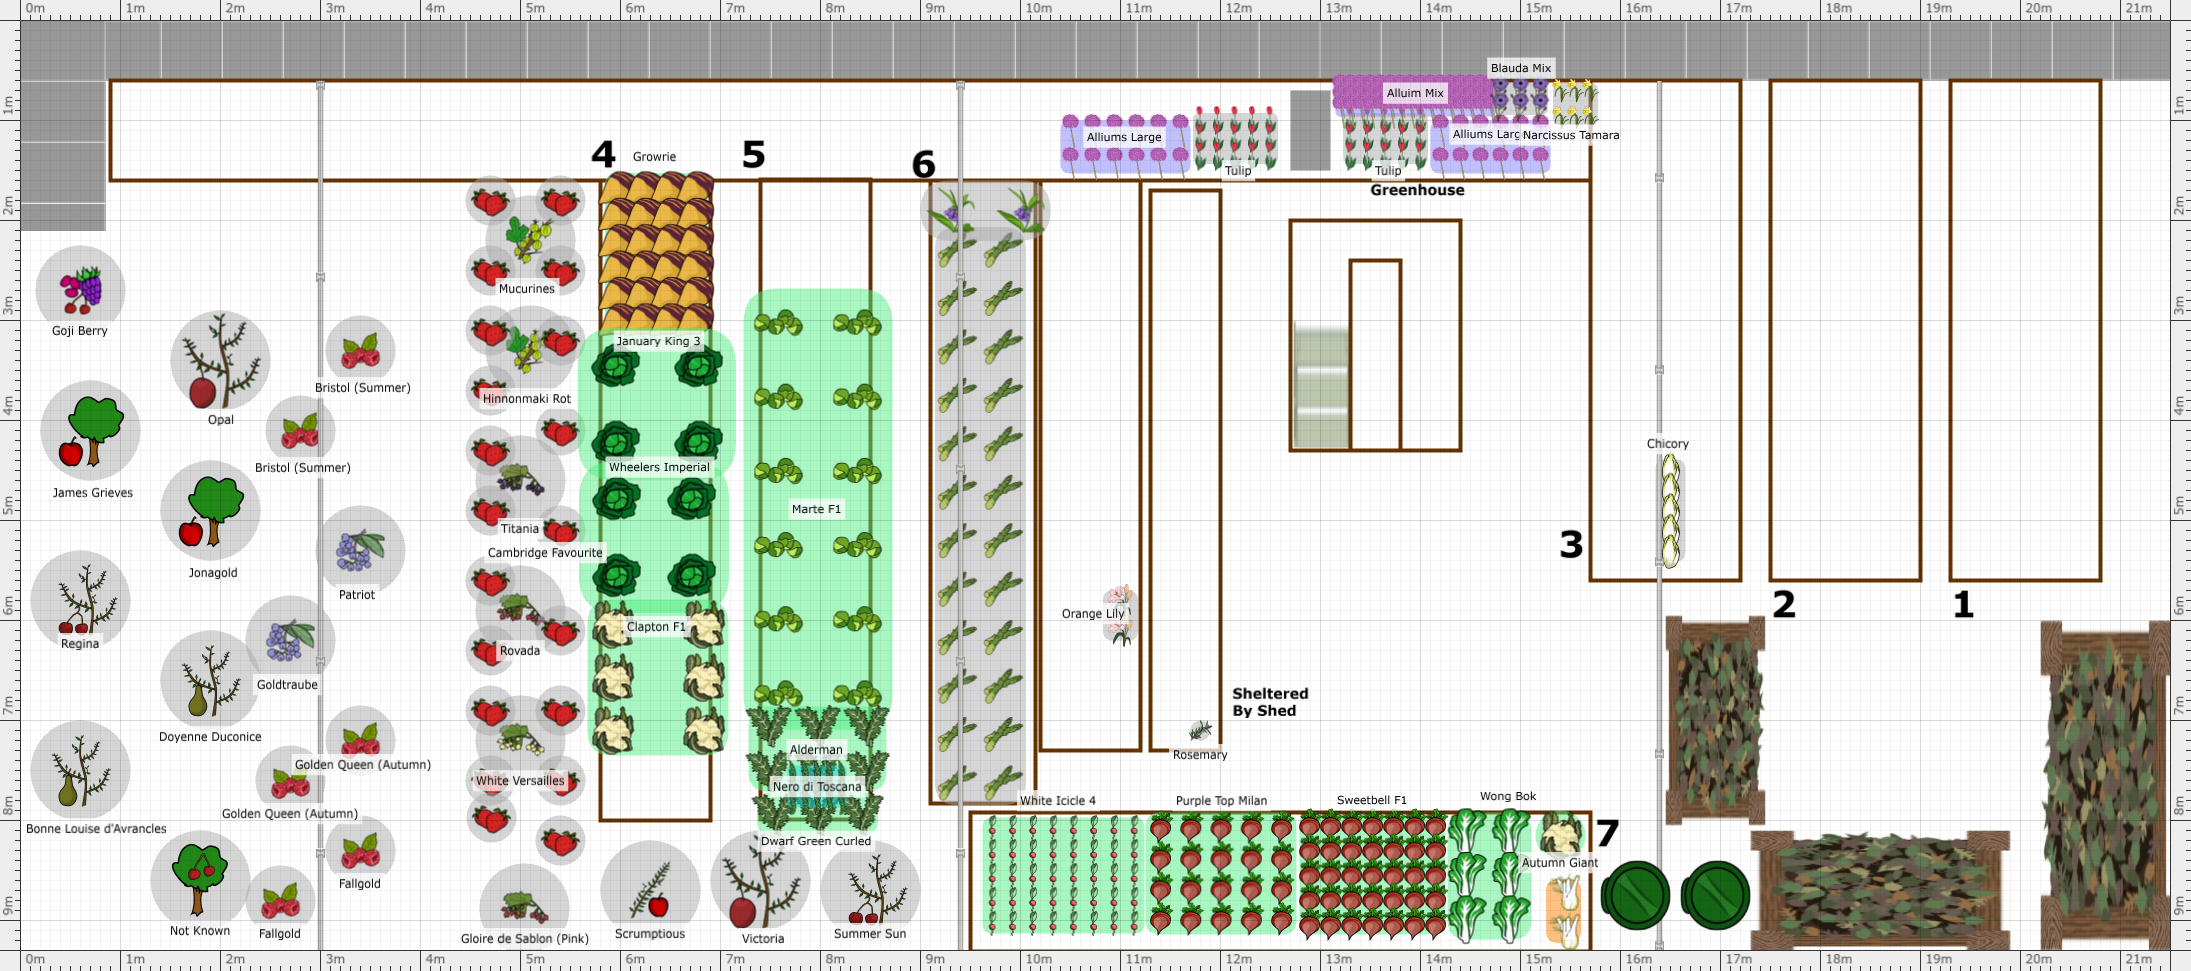The width and height of the screenshot is (2191, 971).
Task: Select the tall compost bin at right edge
Action: pyautogui.click(x=2104, y=785)
